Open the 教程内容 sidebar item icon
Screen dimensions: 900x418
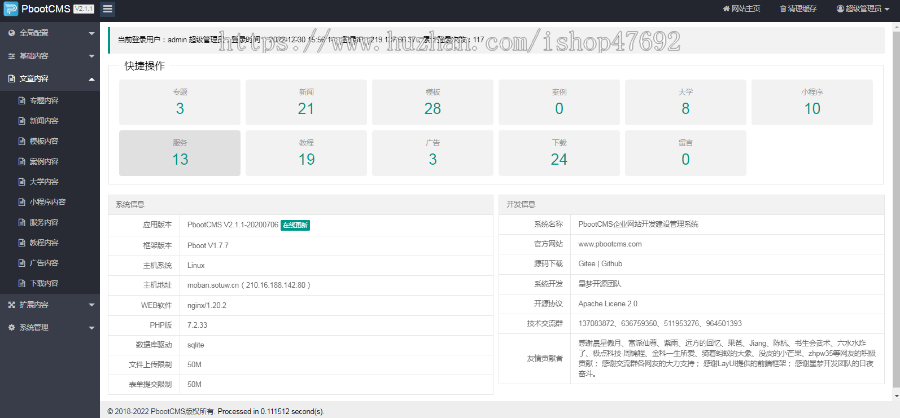[22, 243]
